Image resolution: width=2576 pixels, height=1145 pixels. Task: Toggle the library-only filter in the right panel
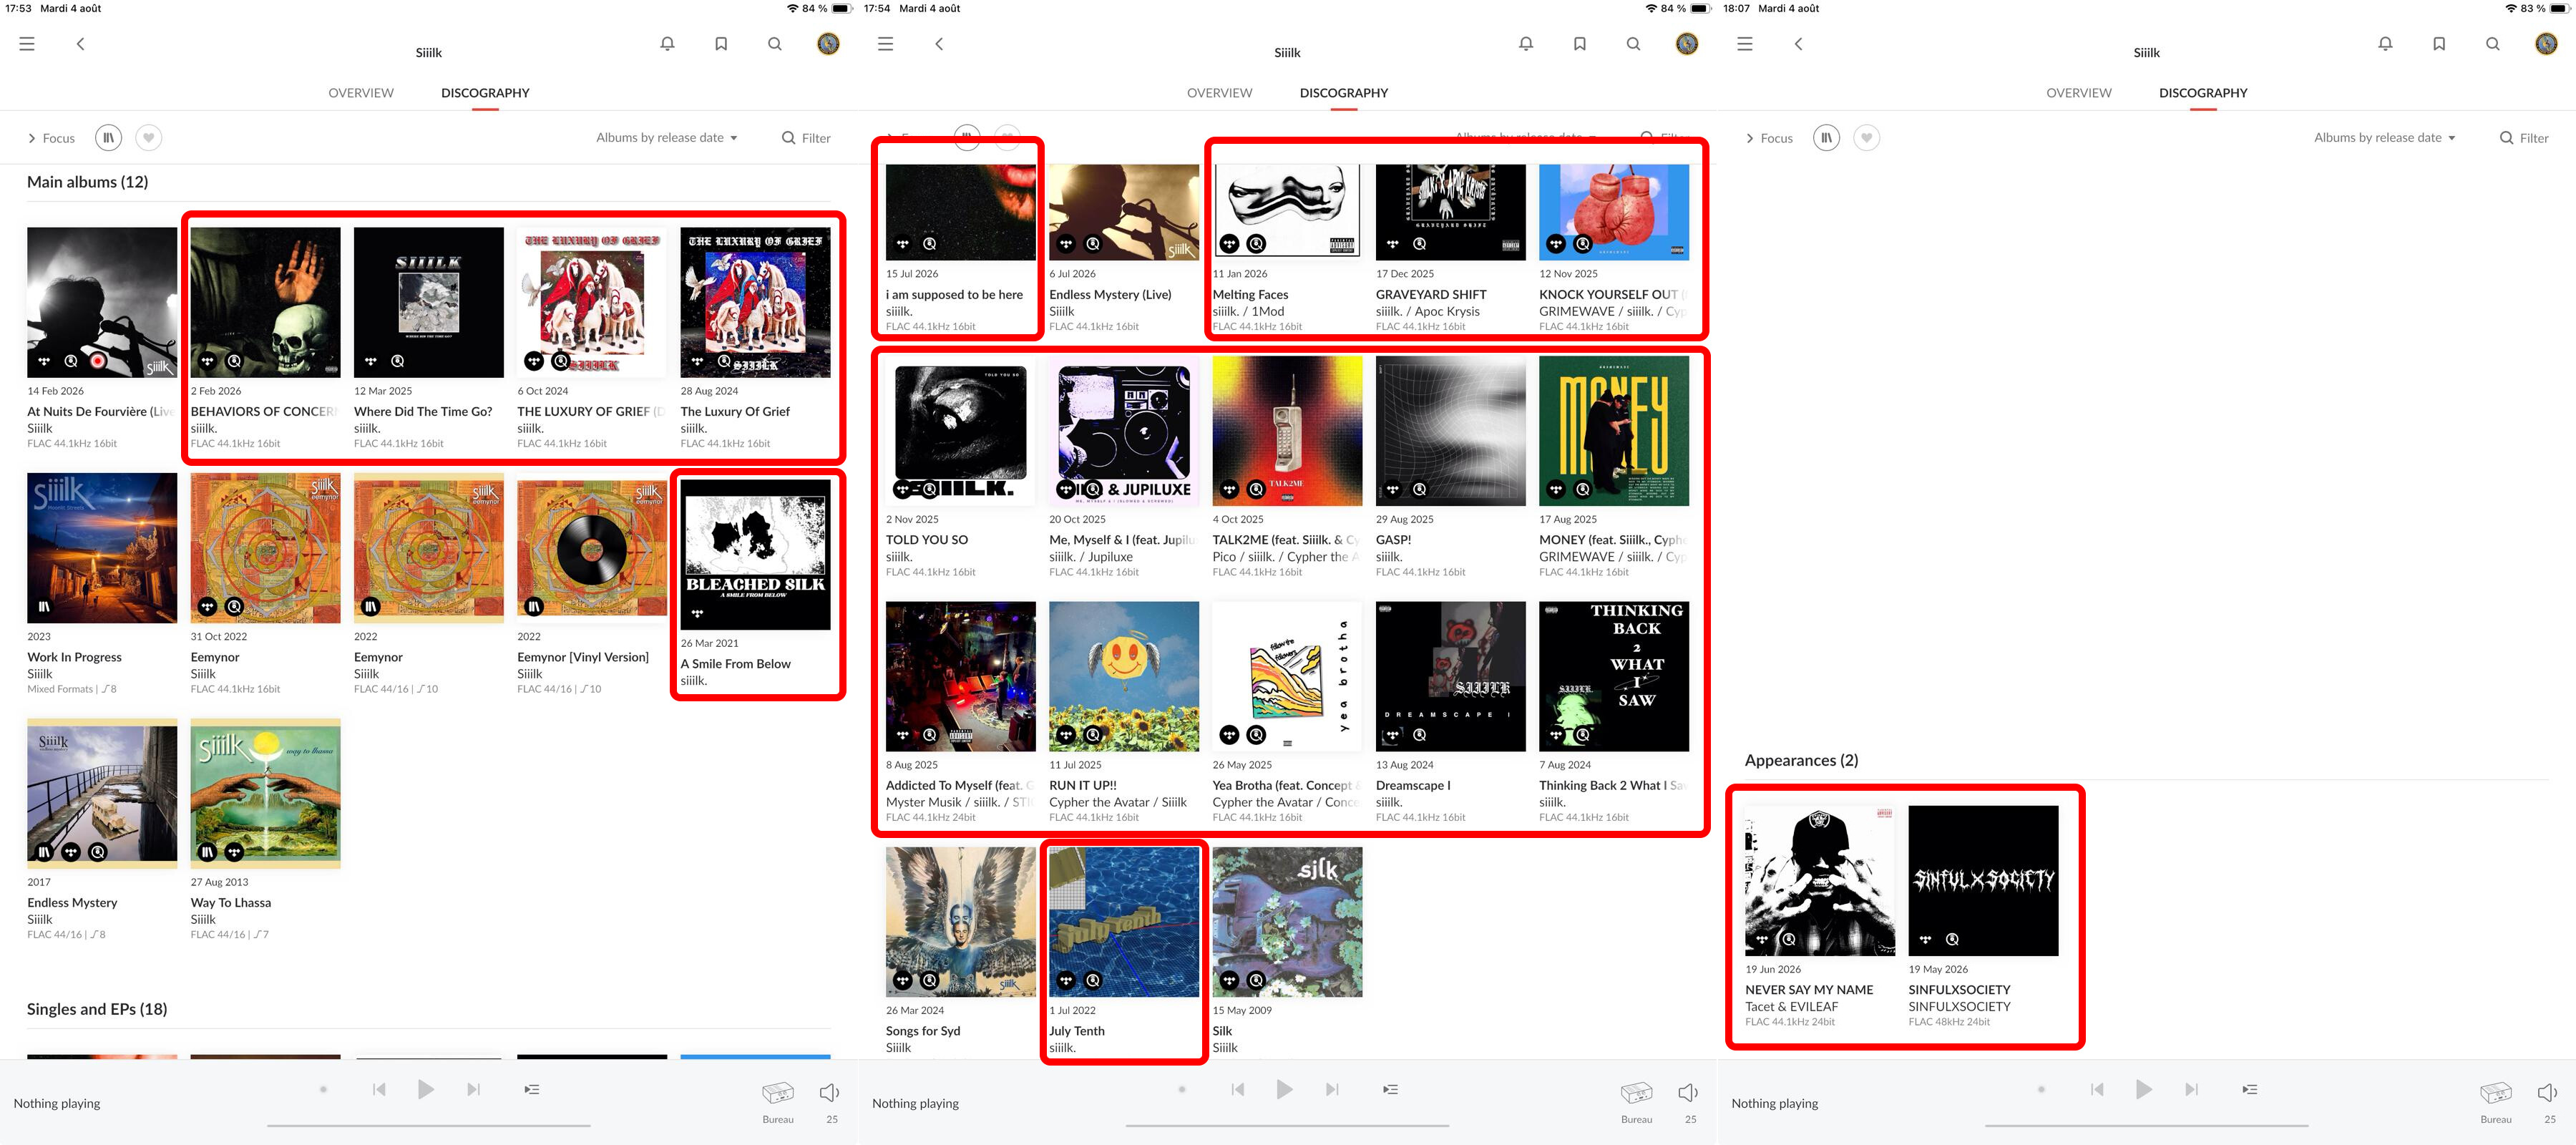click(1826, 138)
